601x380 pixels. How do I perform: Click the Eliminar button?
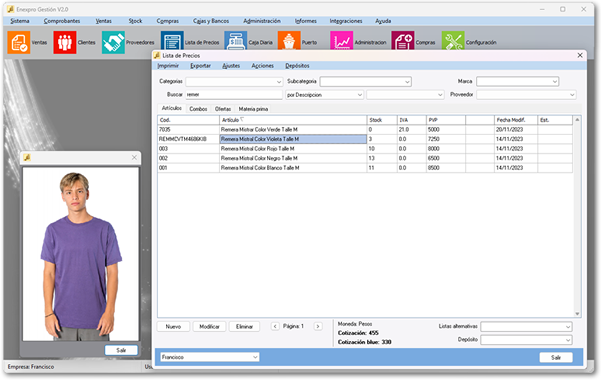(245, 327)
